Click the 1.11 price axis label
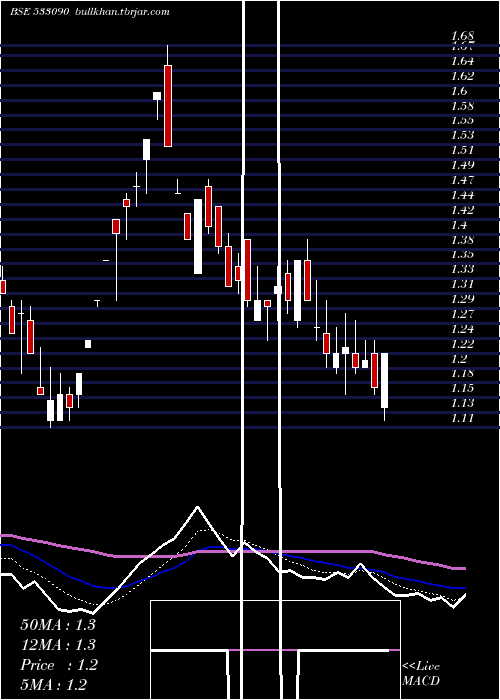500x700 pixels. tap(462, 418)
